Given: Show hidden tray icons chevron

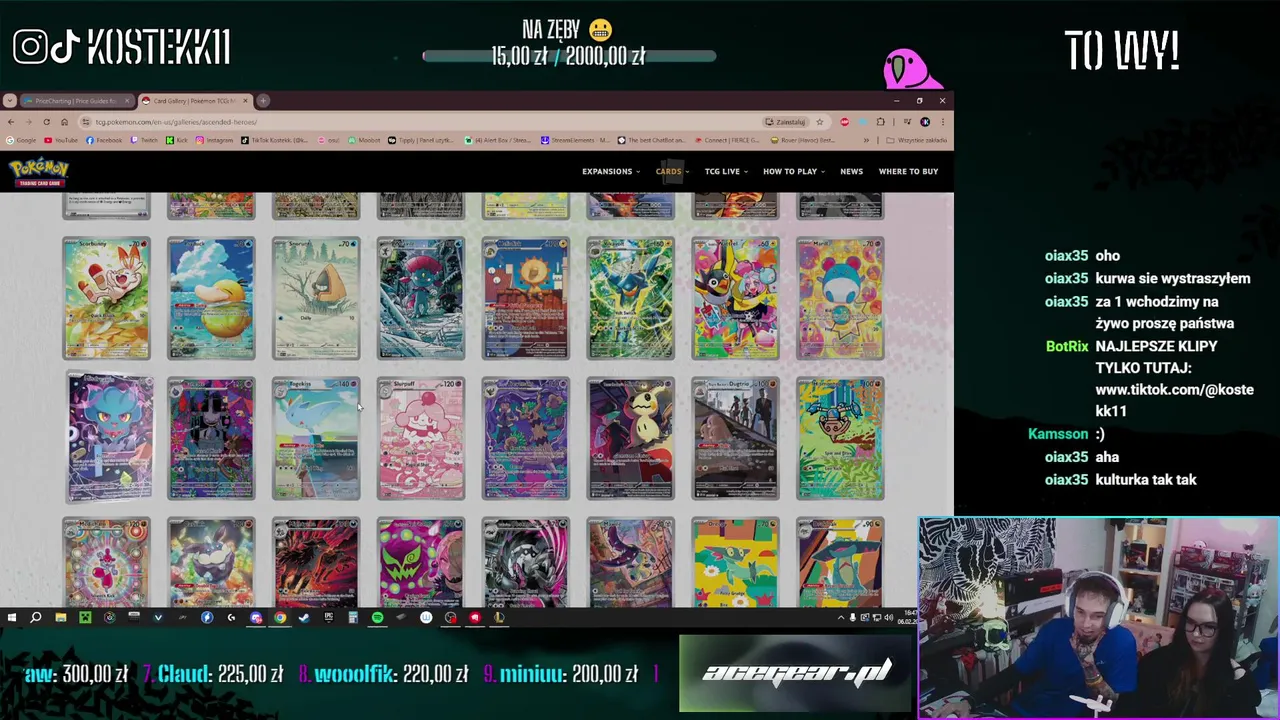Looking at the screenshot, I should pyautogui.click(x=841, y=618).
